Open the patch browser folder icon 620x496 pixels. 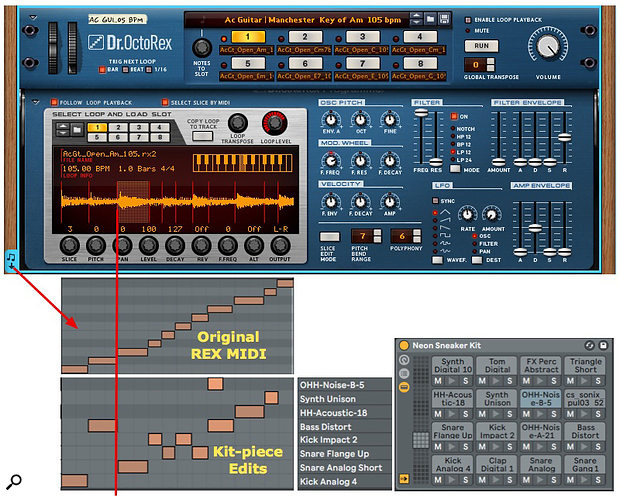[x=430, y=19]
